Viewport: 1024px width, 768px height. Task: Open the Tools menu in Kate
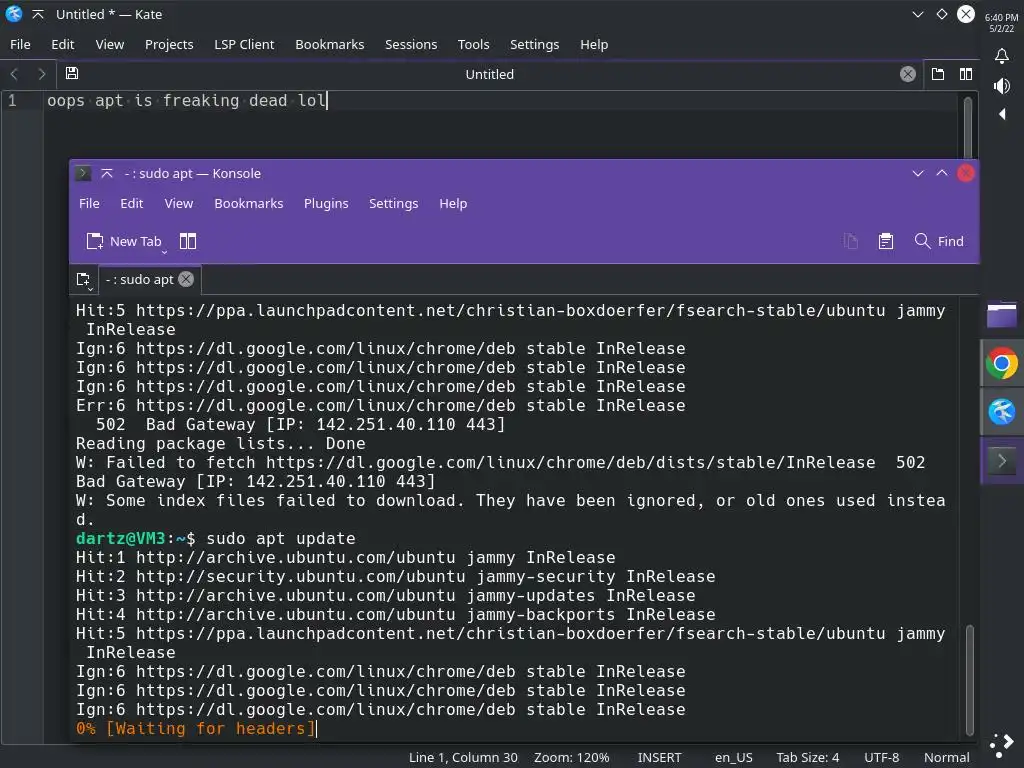(473, 44)
